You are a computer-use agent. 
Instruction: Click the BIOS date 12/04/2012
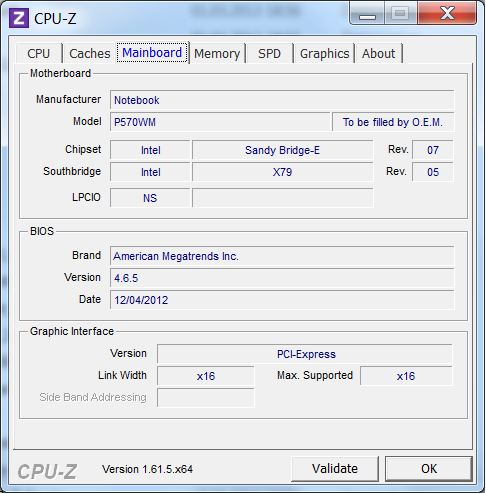coord(282,300)
